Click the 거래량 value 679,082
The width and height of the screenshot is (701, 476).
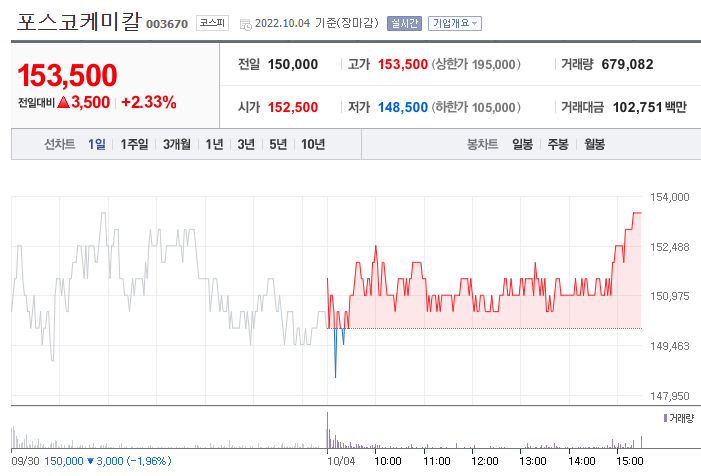627,64
